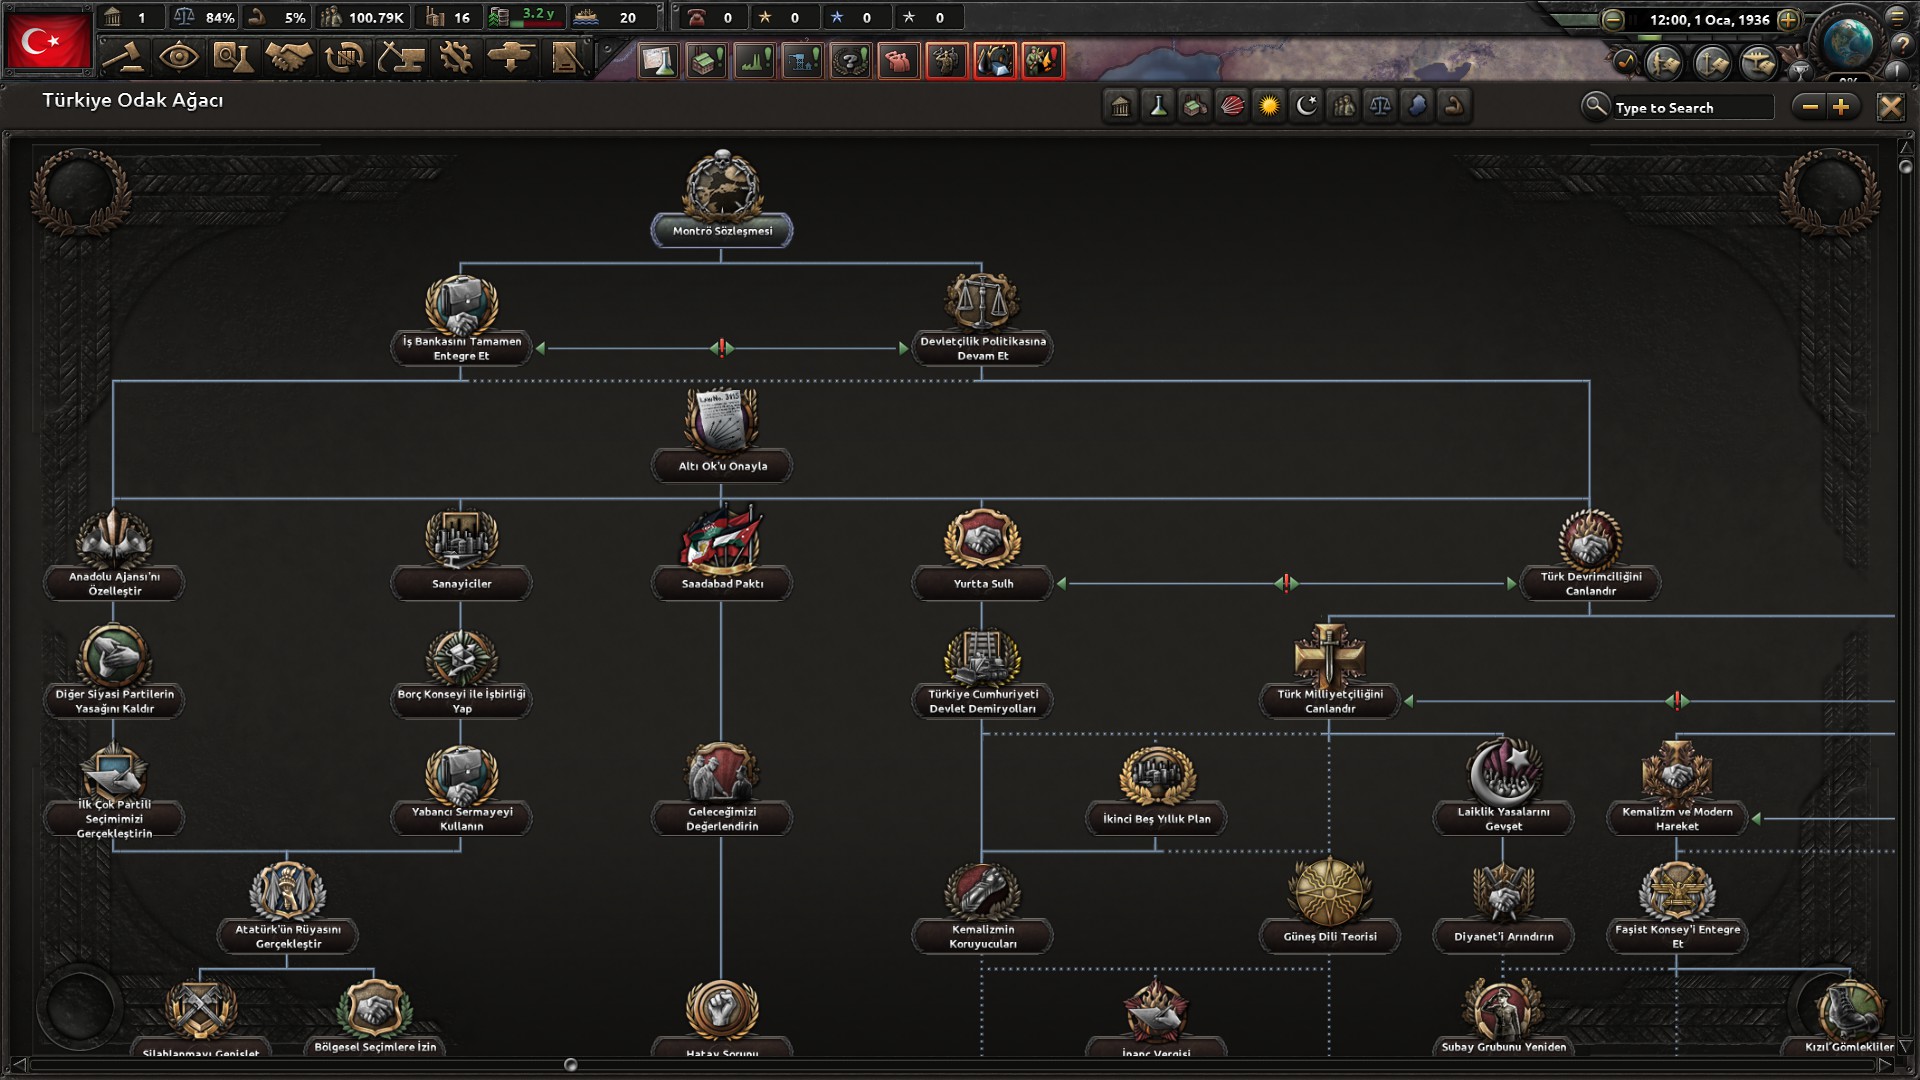Viewport: 1920px width, 1080px height.
Task: Select the Saadabad Paktı focus
Action: 722,552
